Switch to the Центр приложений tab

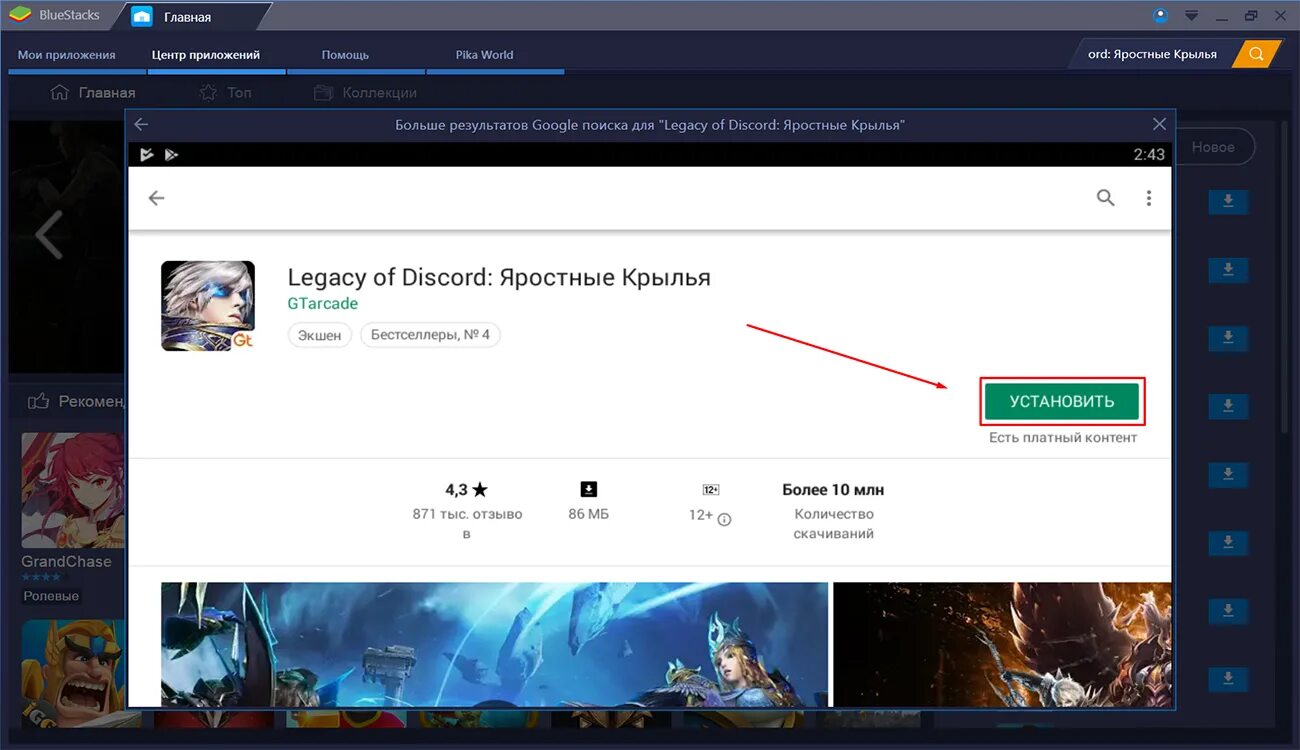click(206, 55)
